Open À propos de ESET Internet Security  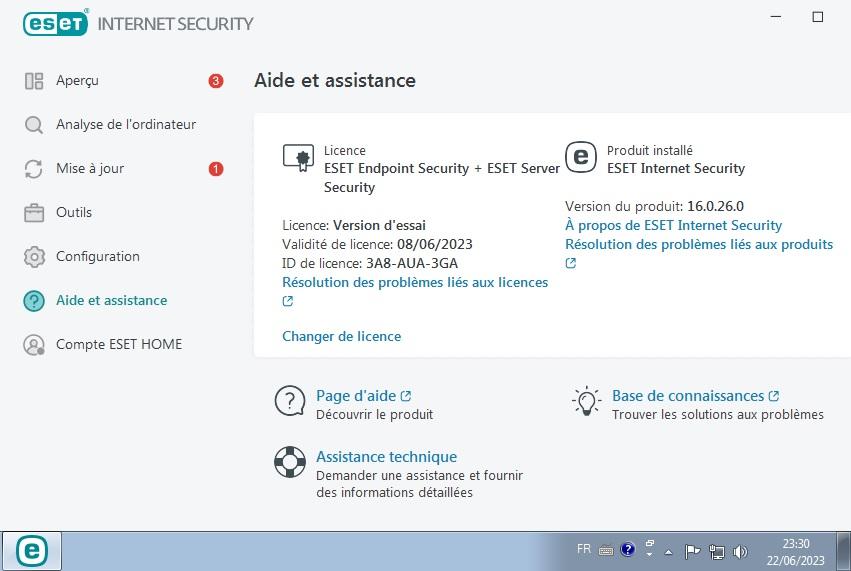click(674, 225)
